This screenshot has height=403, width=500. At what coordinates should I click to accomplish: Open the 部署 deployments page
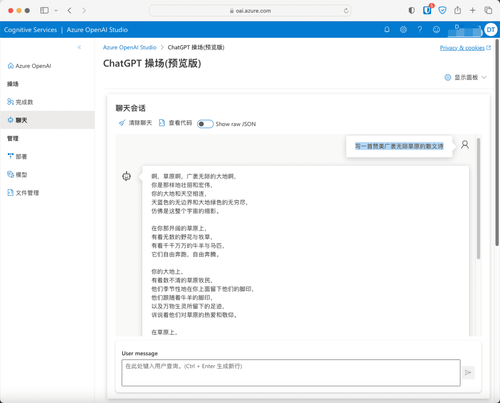[x=17, y=156]
